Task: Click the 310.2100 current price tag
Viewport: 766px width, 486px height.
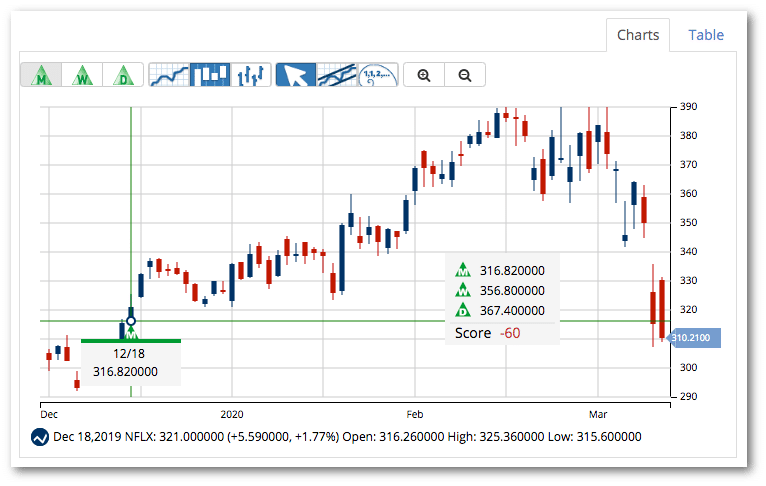Action: [694, 338]
